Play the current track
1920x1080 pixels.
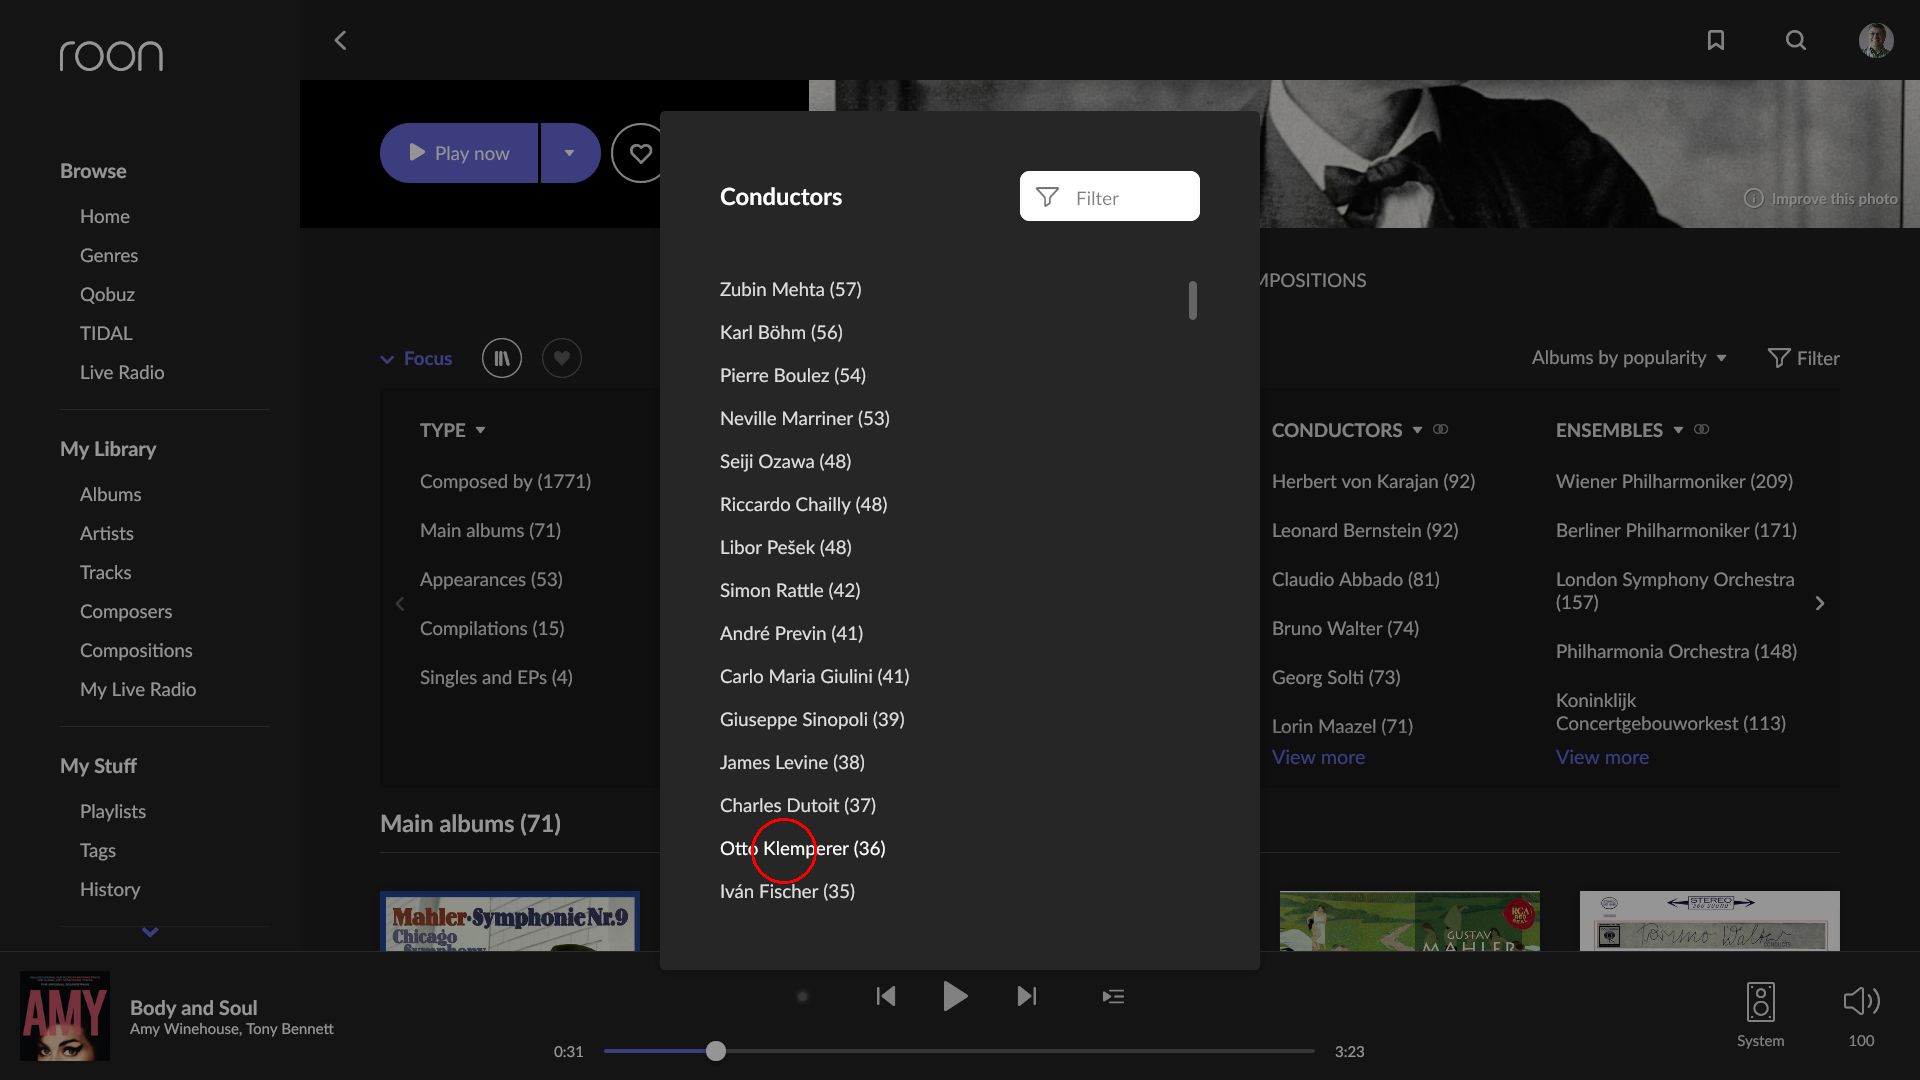[955, 996]
